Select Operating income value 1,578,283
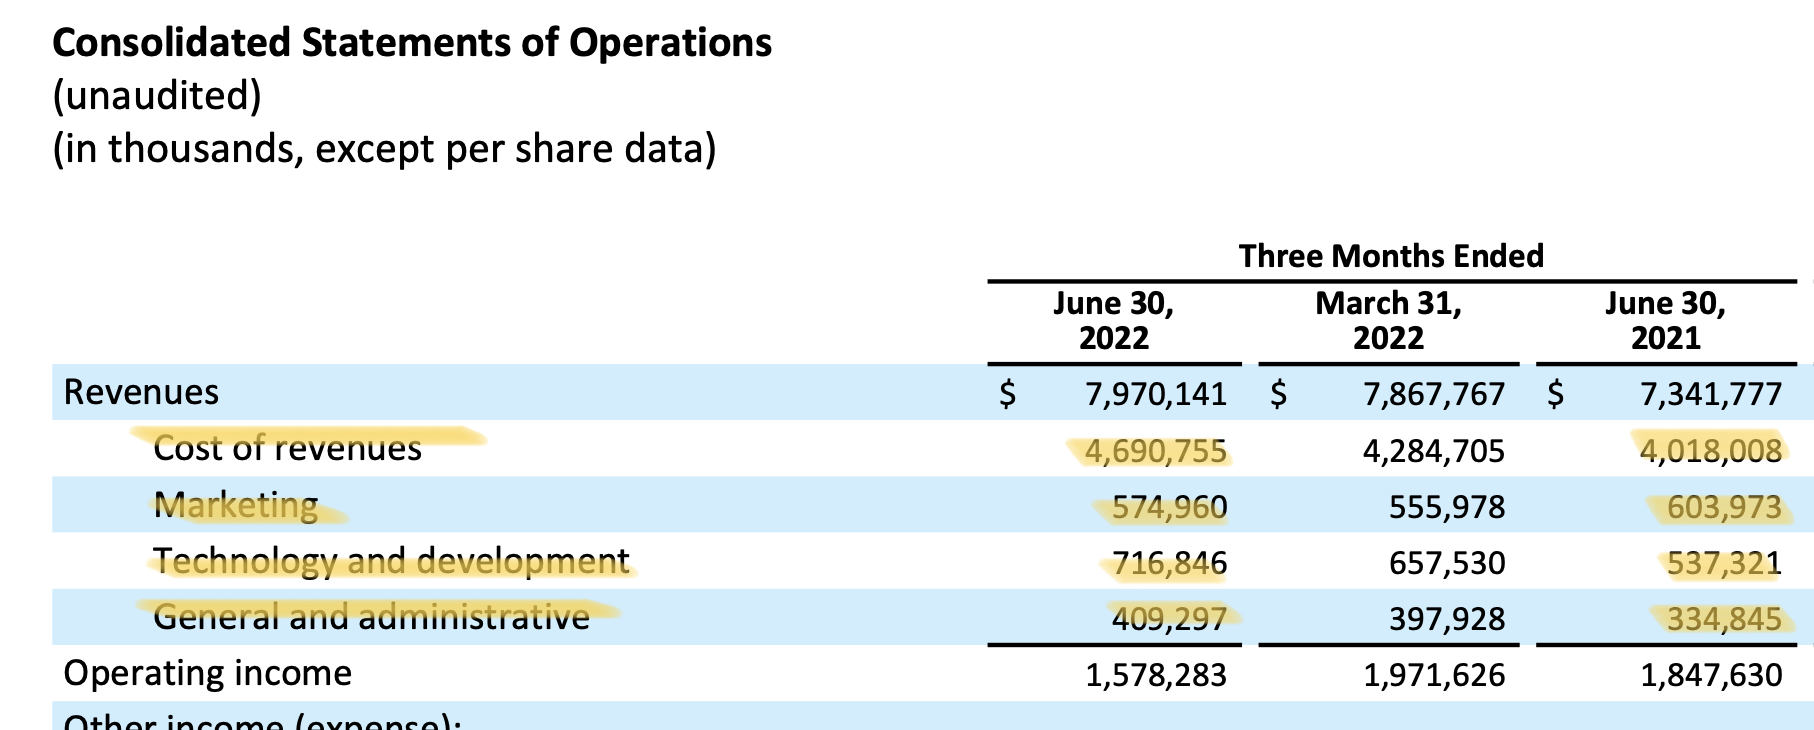This screenshot has height=730, width=1814. tap(1156, 675)
